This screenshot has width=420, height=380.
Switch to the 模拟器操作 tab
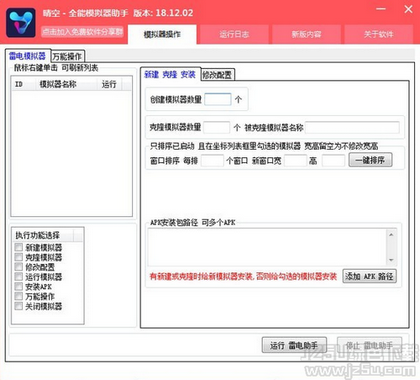click(x=162, y=34)
